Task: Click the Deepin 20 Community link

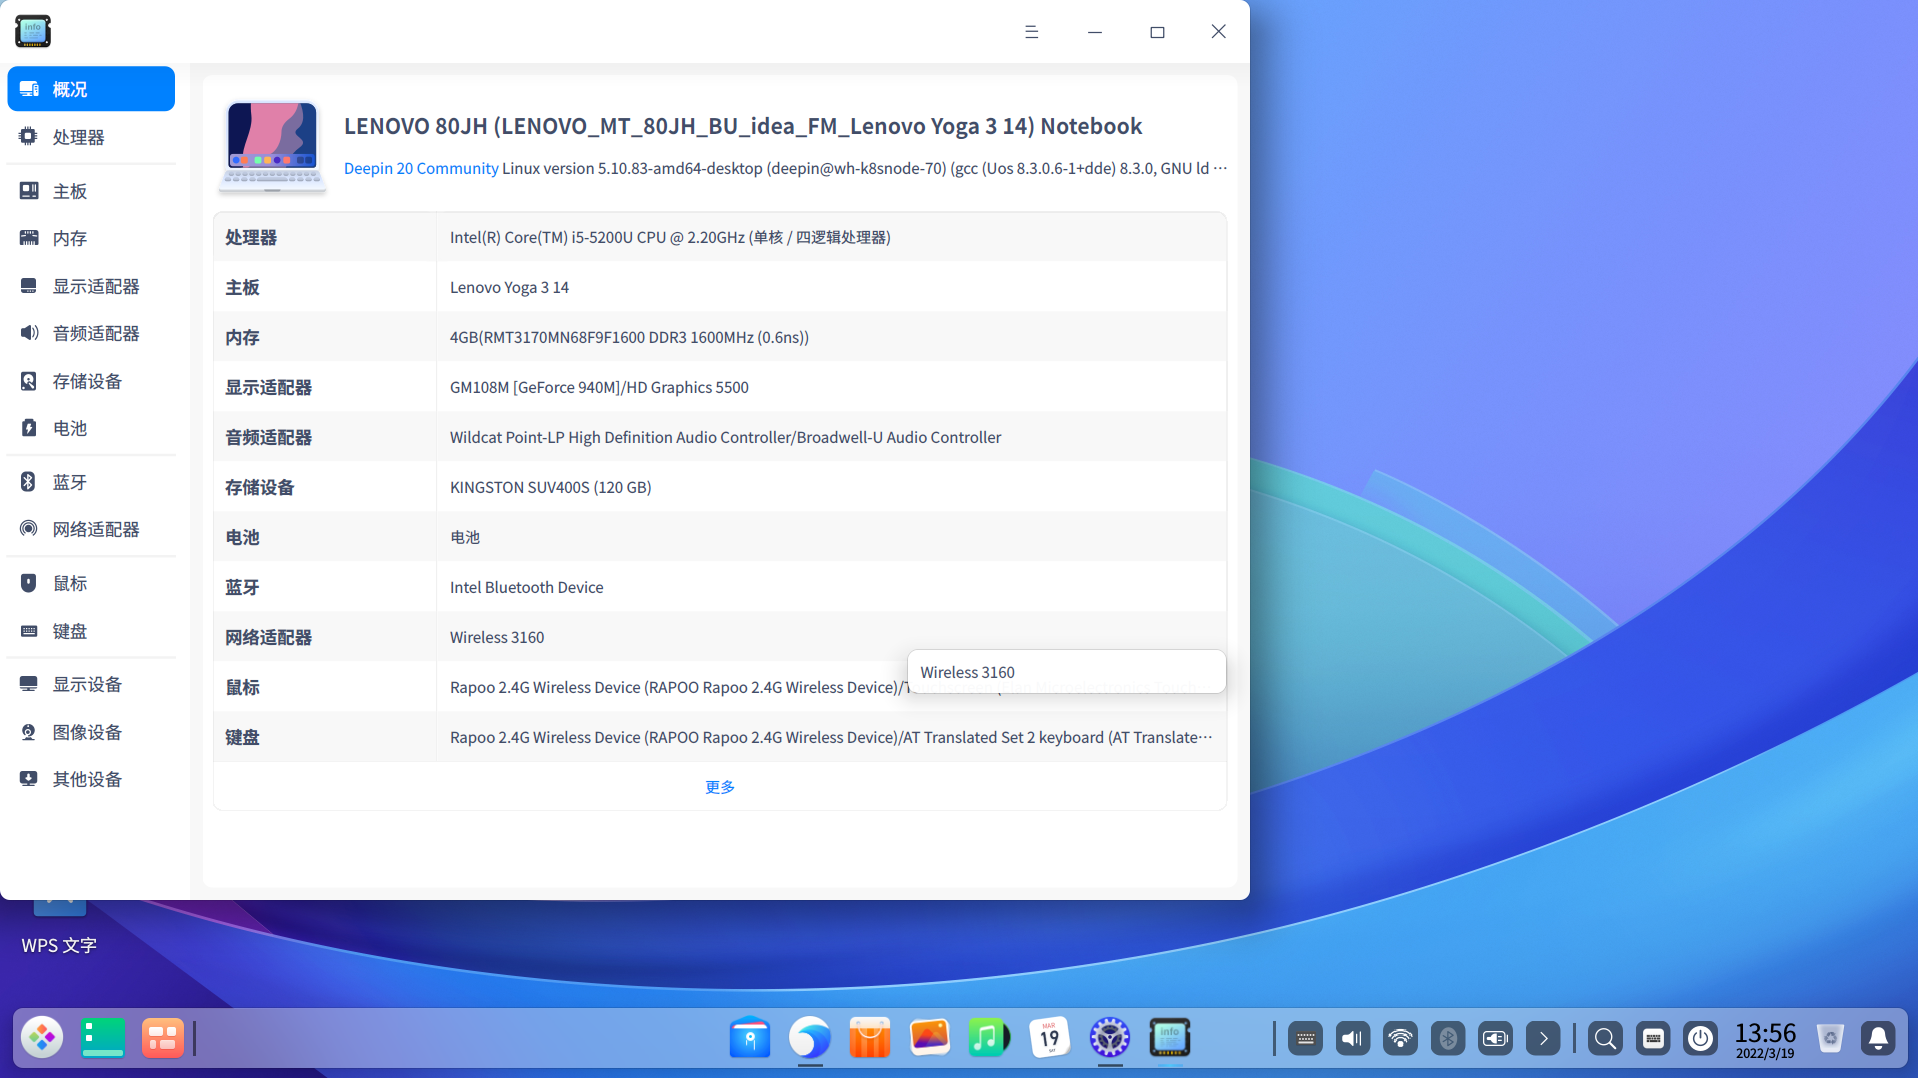Action: click(x=421, y=168)
